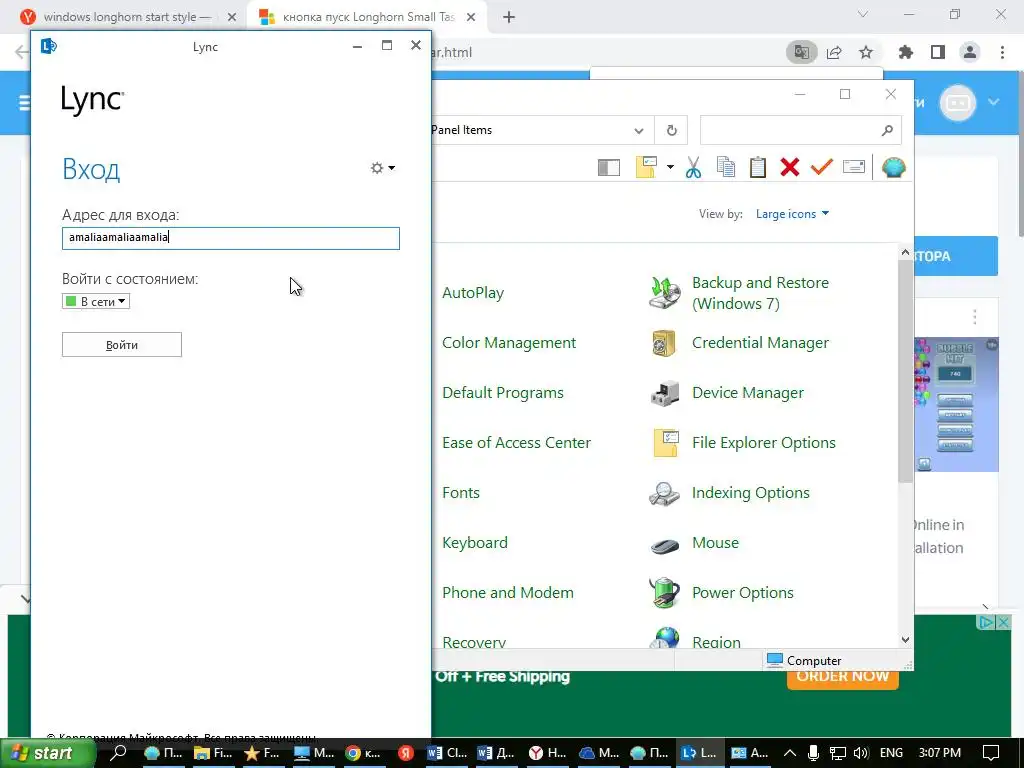Open Color Management

point(509,343)
